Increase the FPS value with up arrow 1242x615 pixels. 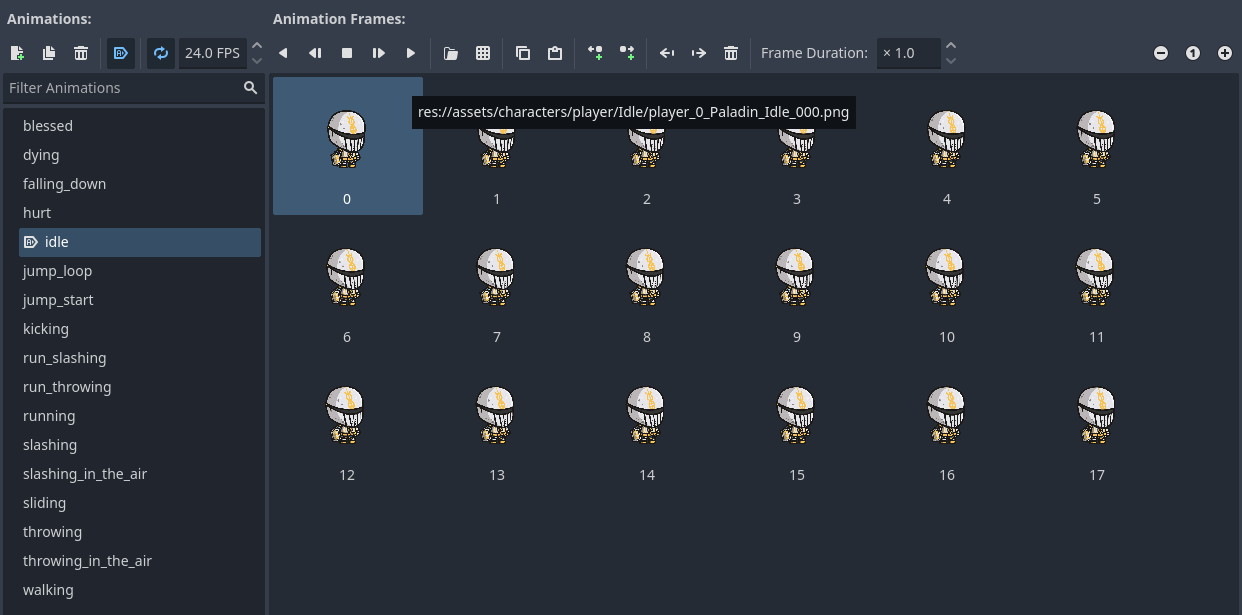[257, 46]
